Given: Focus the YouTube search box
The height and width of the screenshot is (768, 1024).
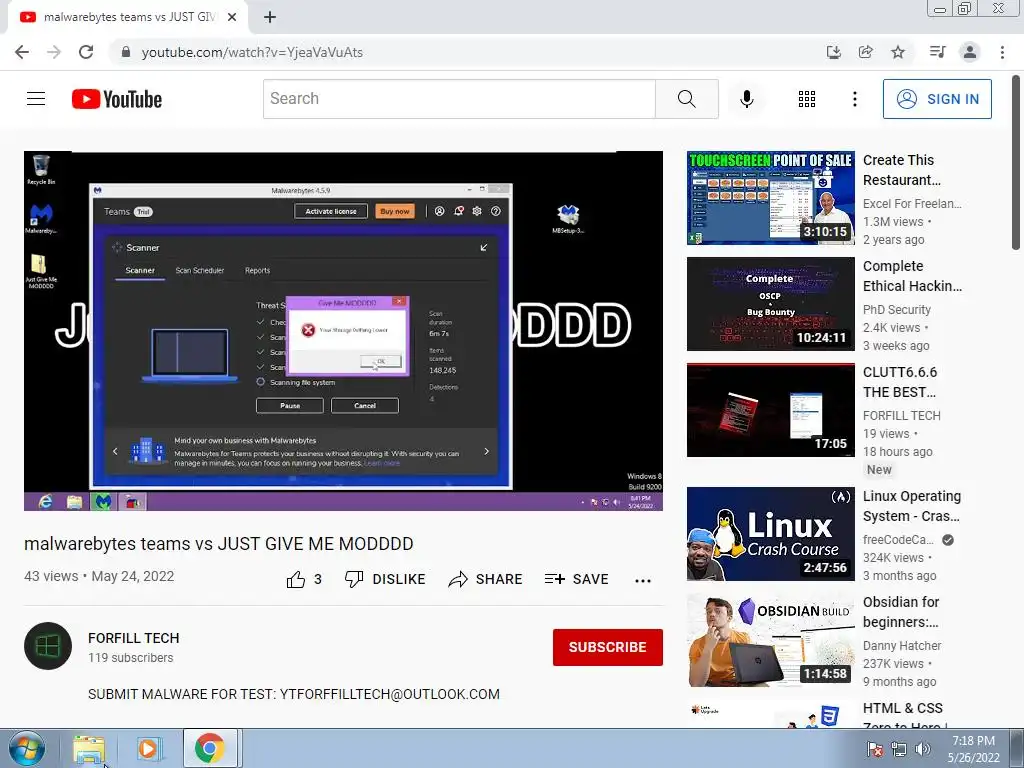Looking at the screenshot, I should point(459,99).
